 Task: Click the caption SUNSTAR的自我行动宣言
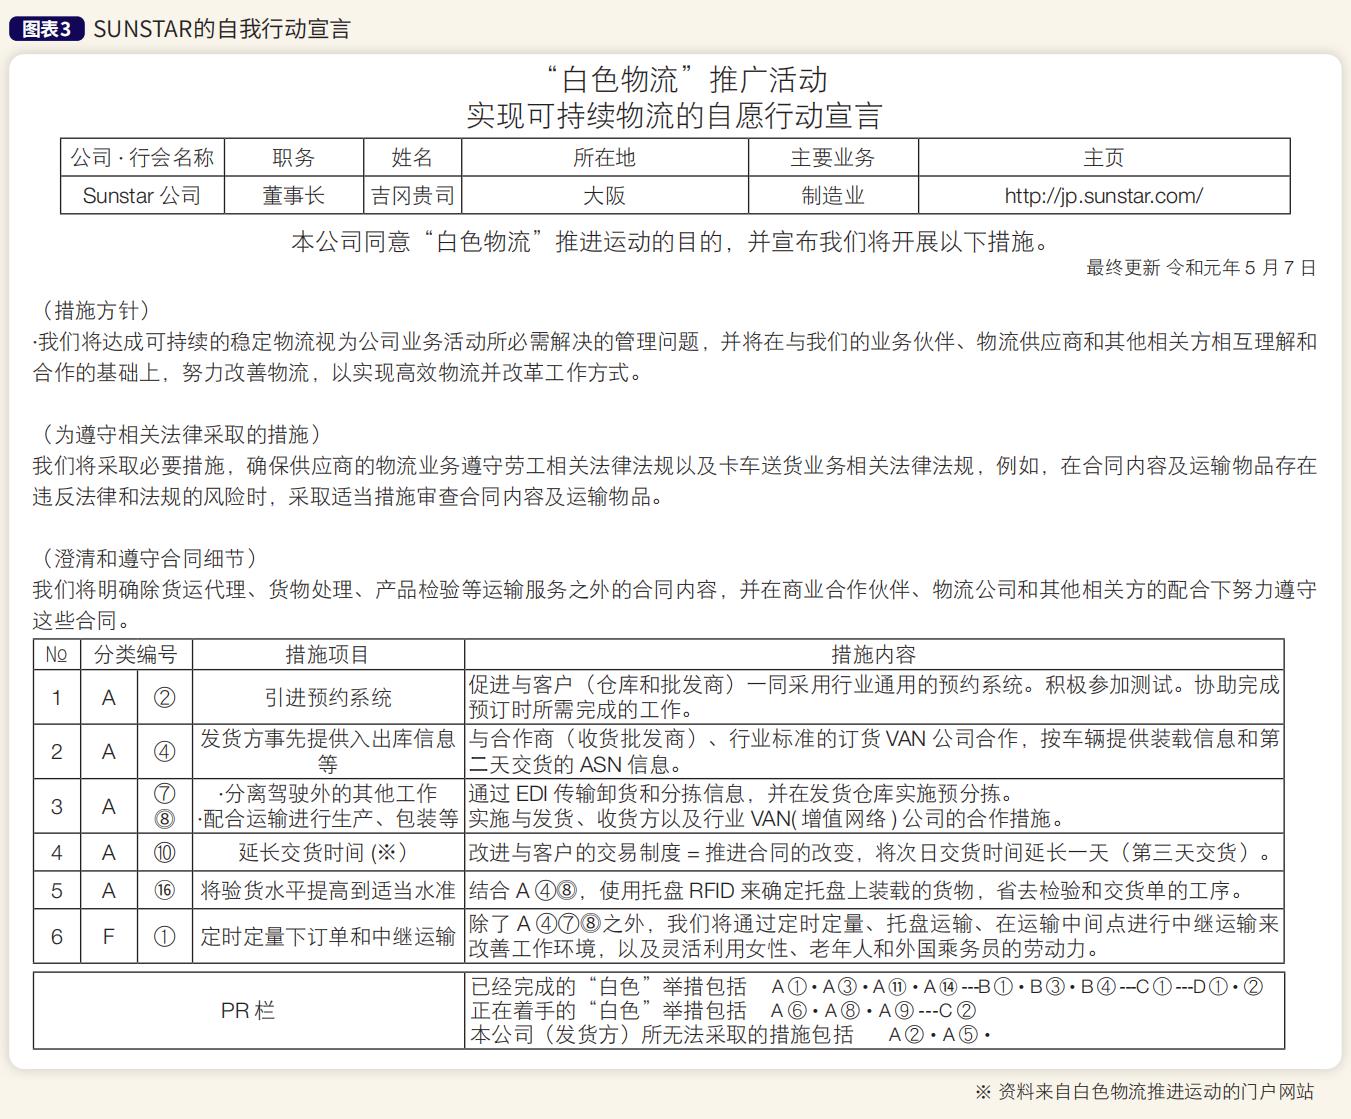click(x=222, y=29)
